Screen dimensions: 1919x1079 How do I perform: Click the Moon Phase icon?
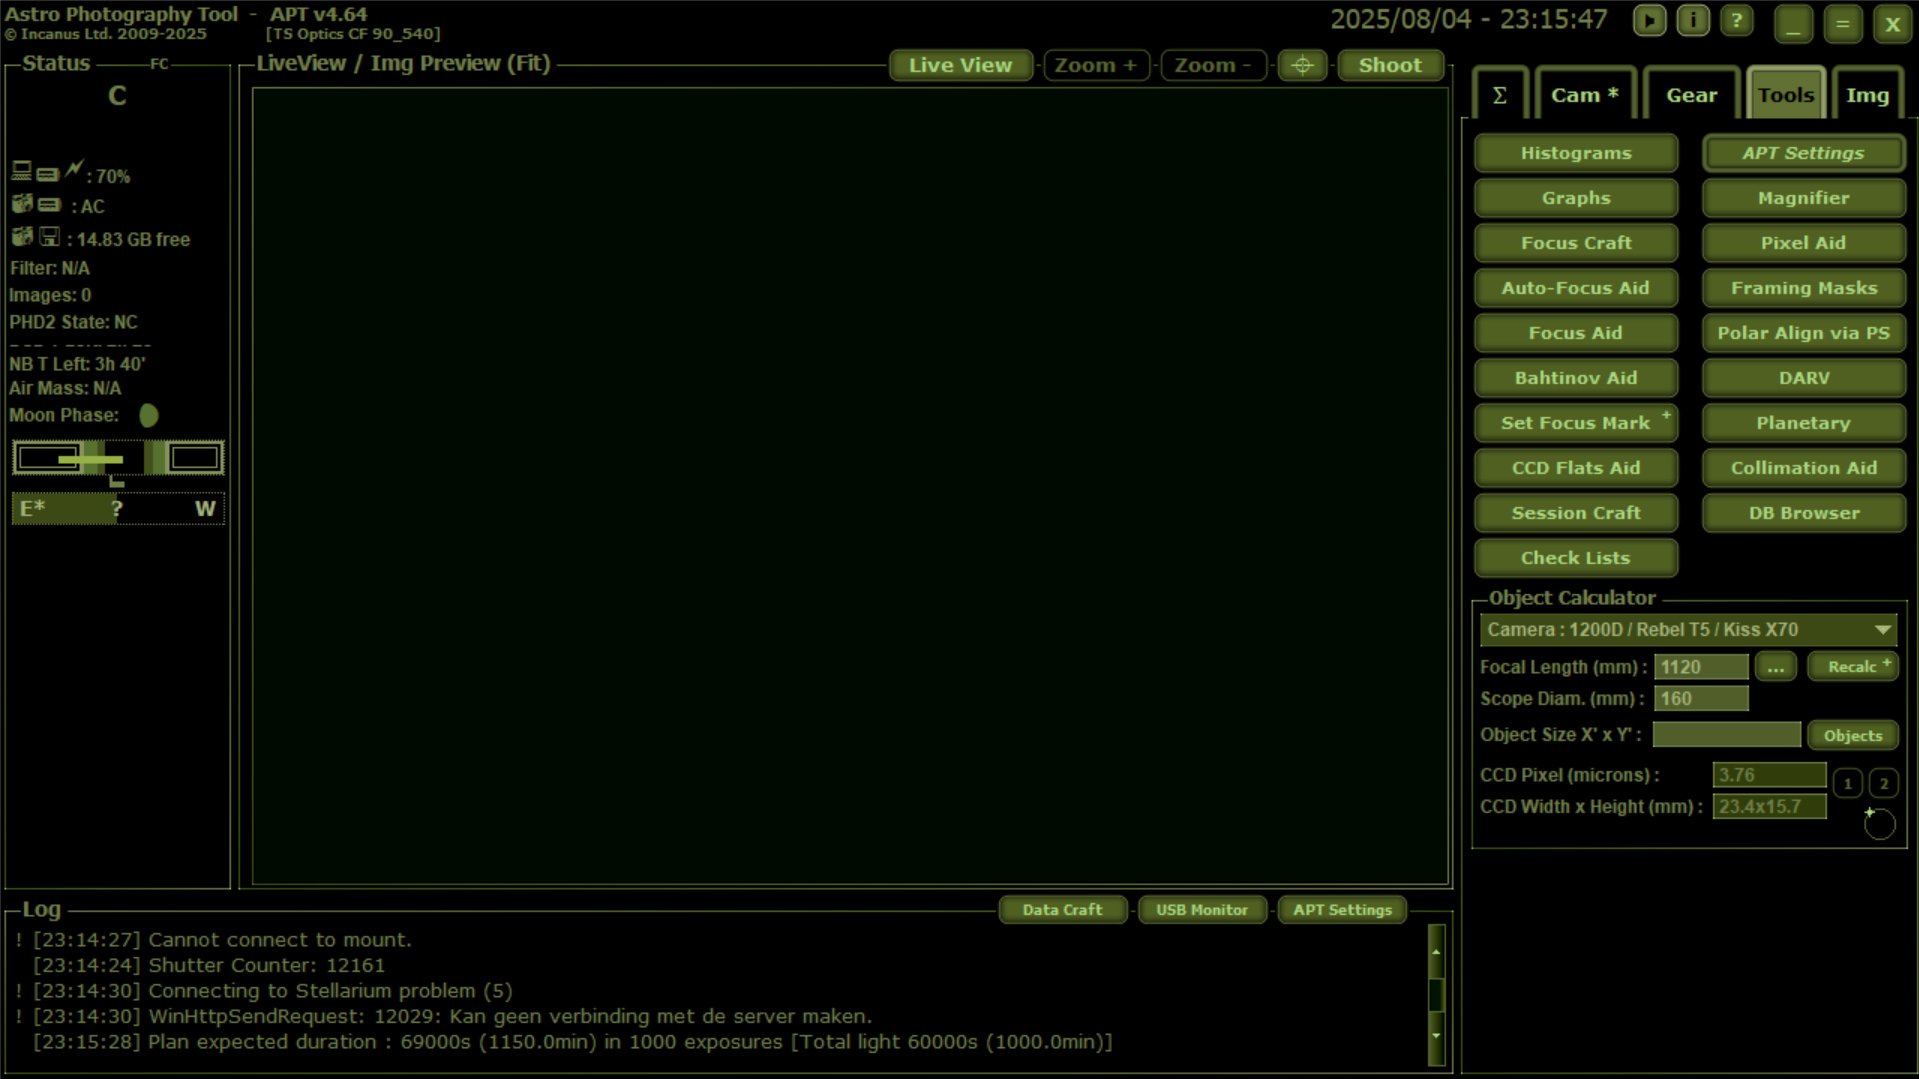[149, 416]
